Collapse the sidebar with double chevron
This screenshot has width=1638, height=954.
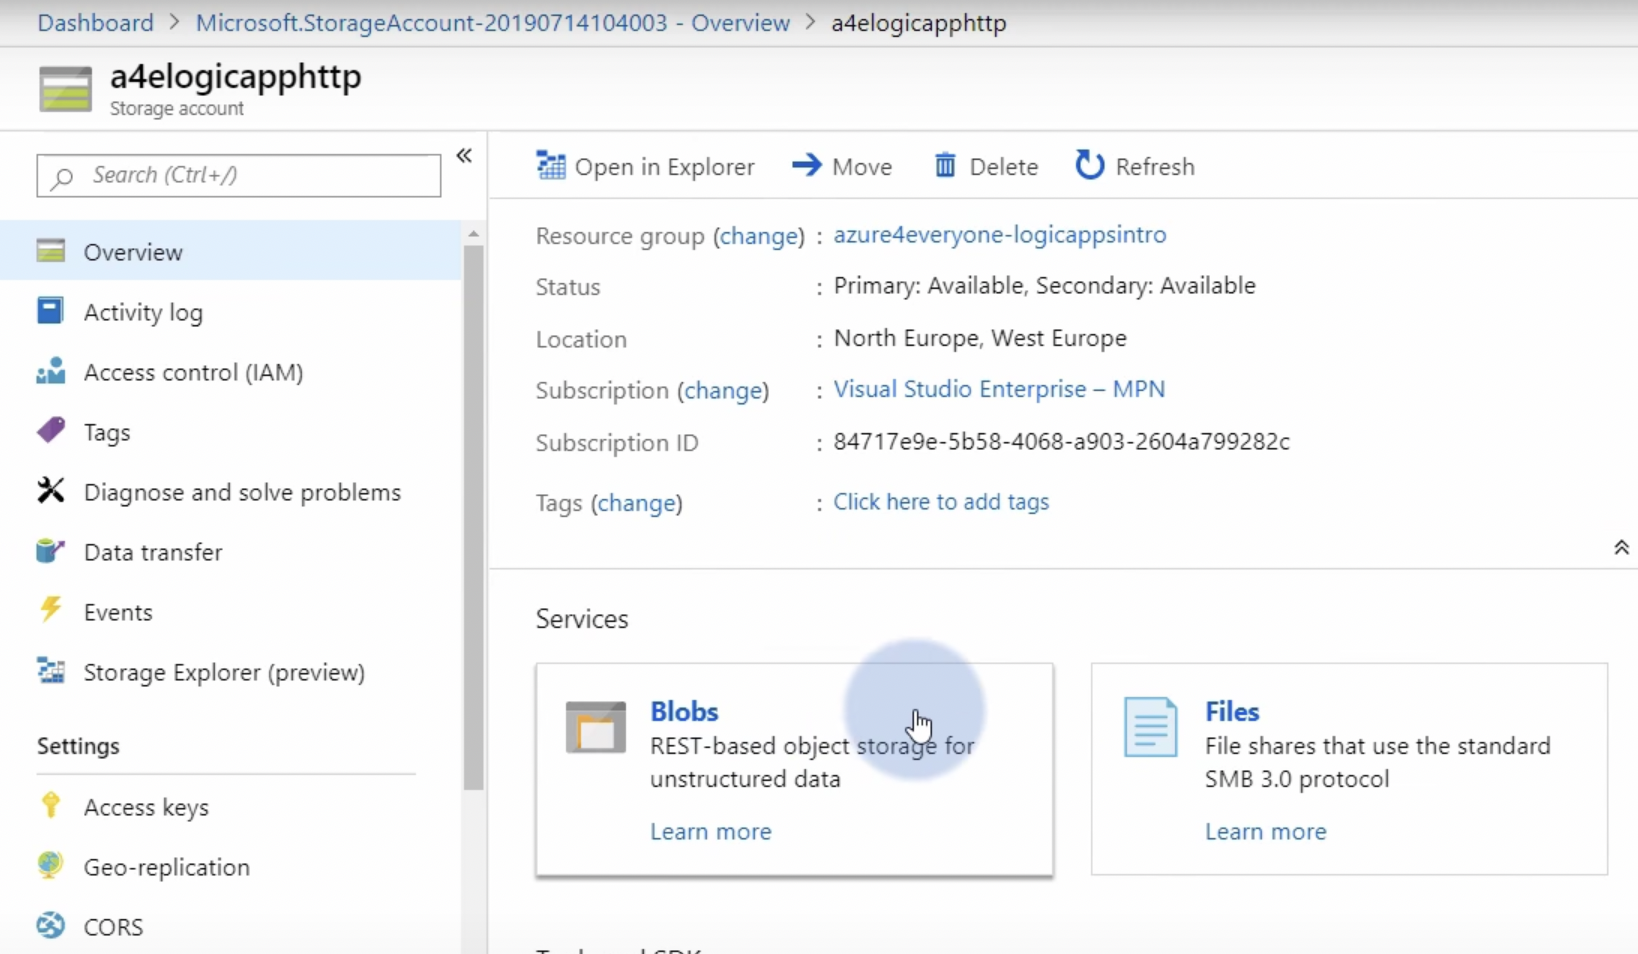464,156
